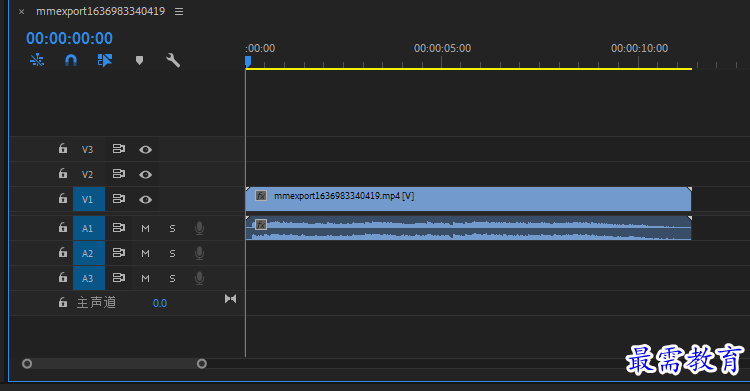Toggle the magnet Snap icon
Screen dimensions: 750x391
tap(71, 60)
